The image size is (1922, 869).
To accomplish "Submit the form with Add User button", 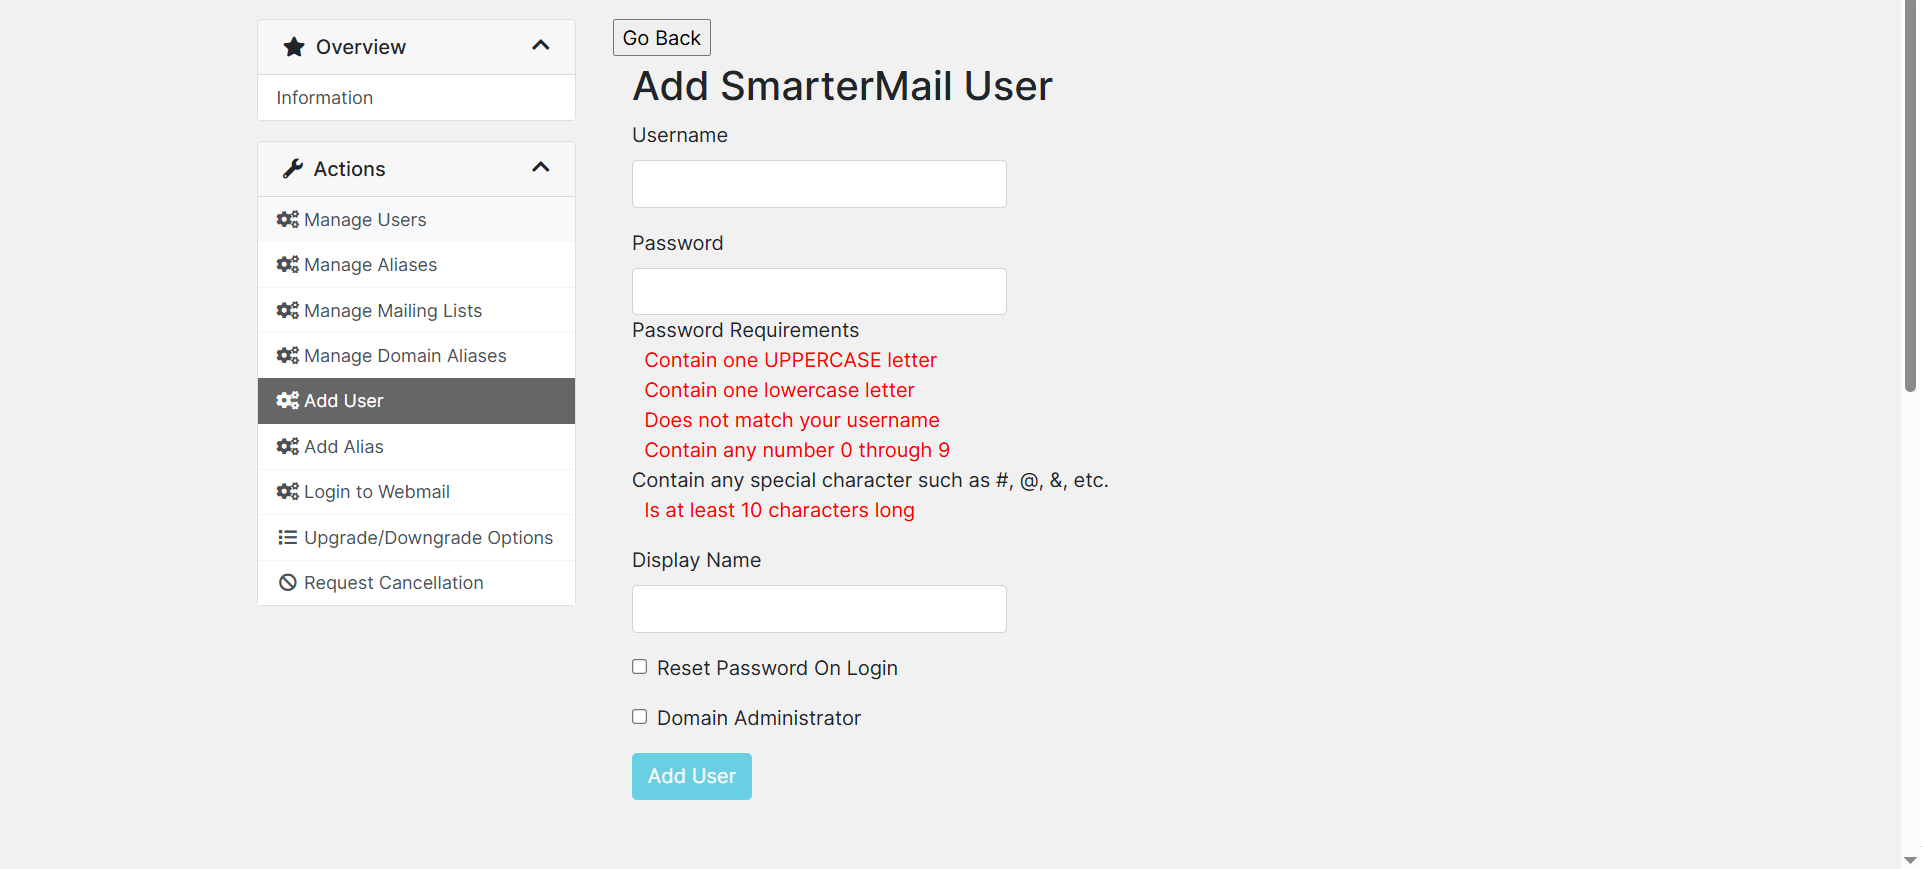I will click(691, 776).
